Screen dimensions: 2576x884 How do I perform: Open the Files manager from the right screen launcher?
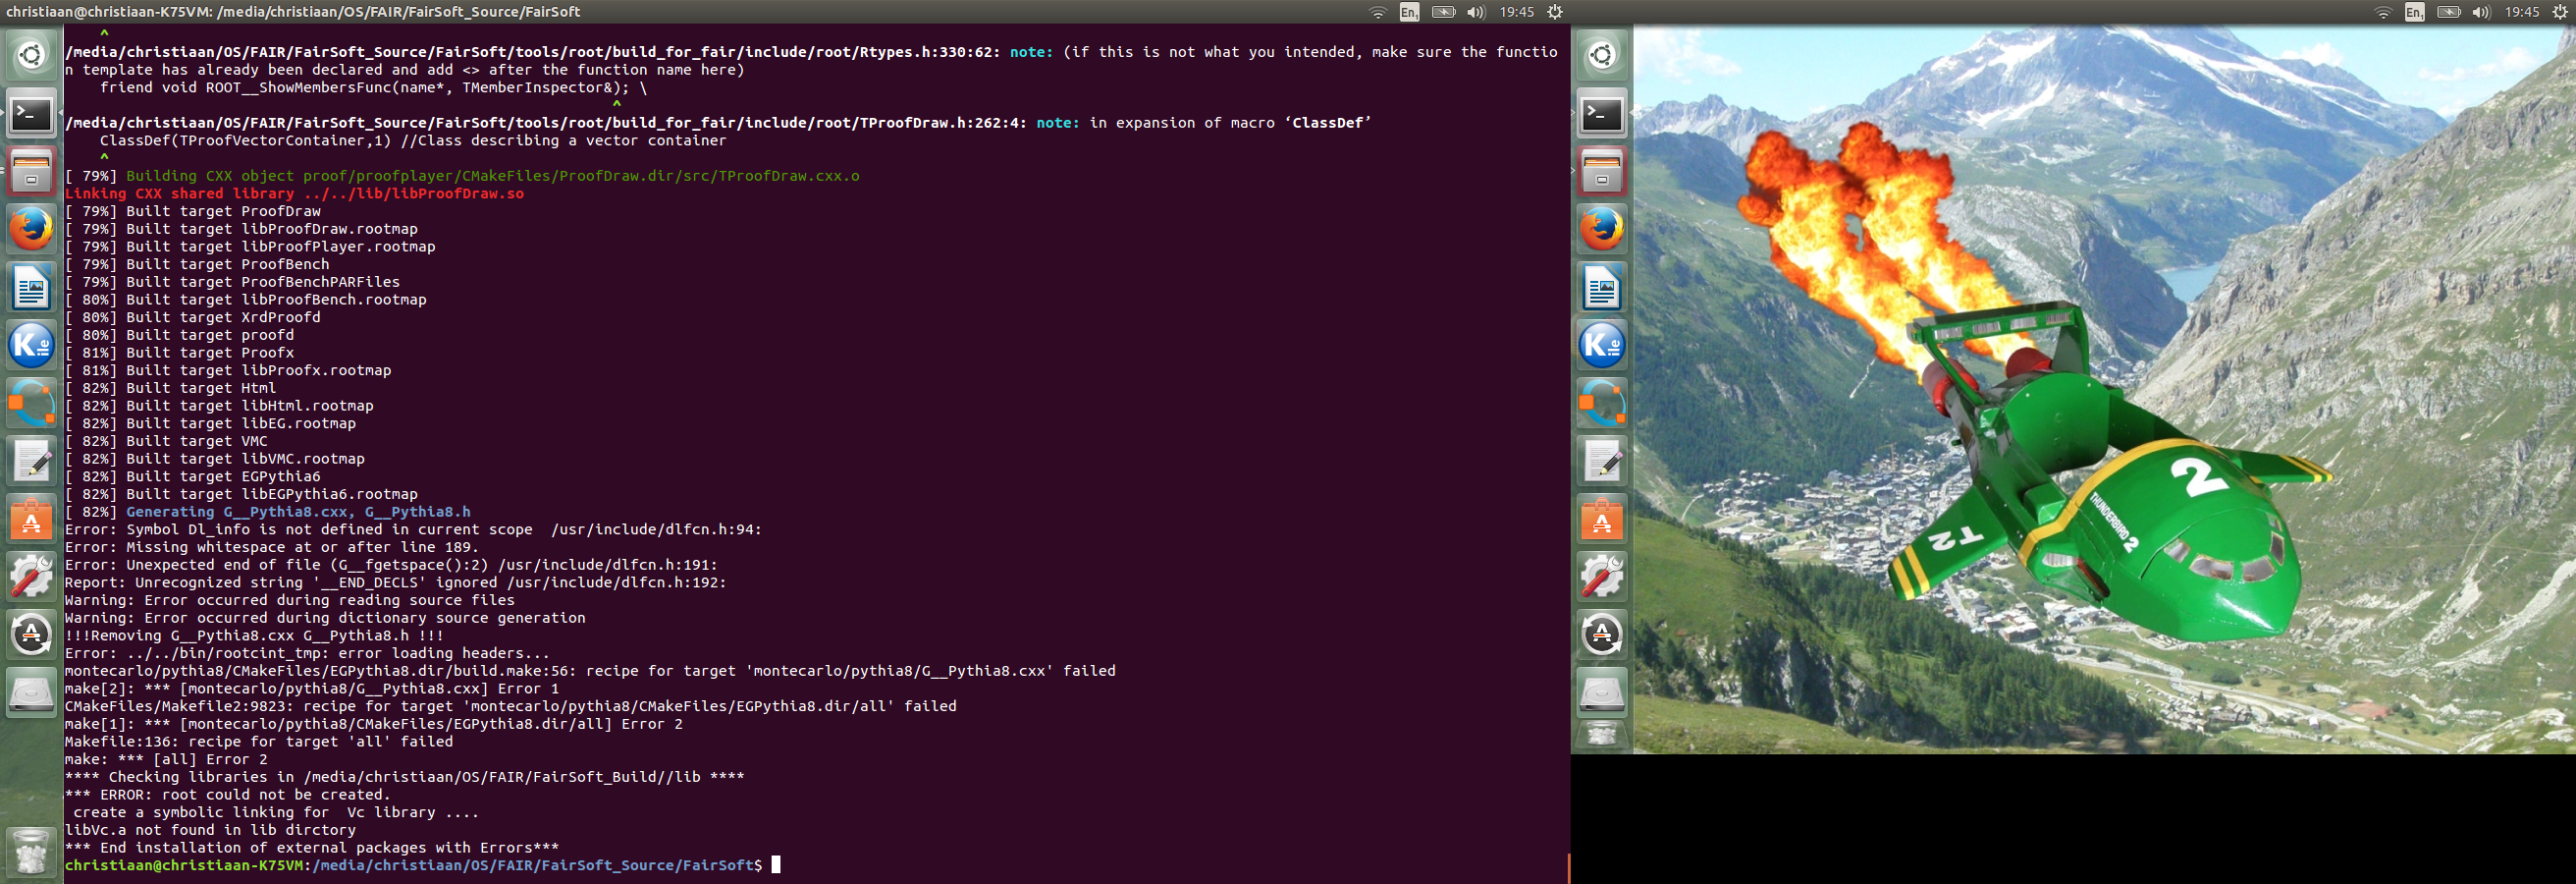(1602, 171)
